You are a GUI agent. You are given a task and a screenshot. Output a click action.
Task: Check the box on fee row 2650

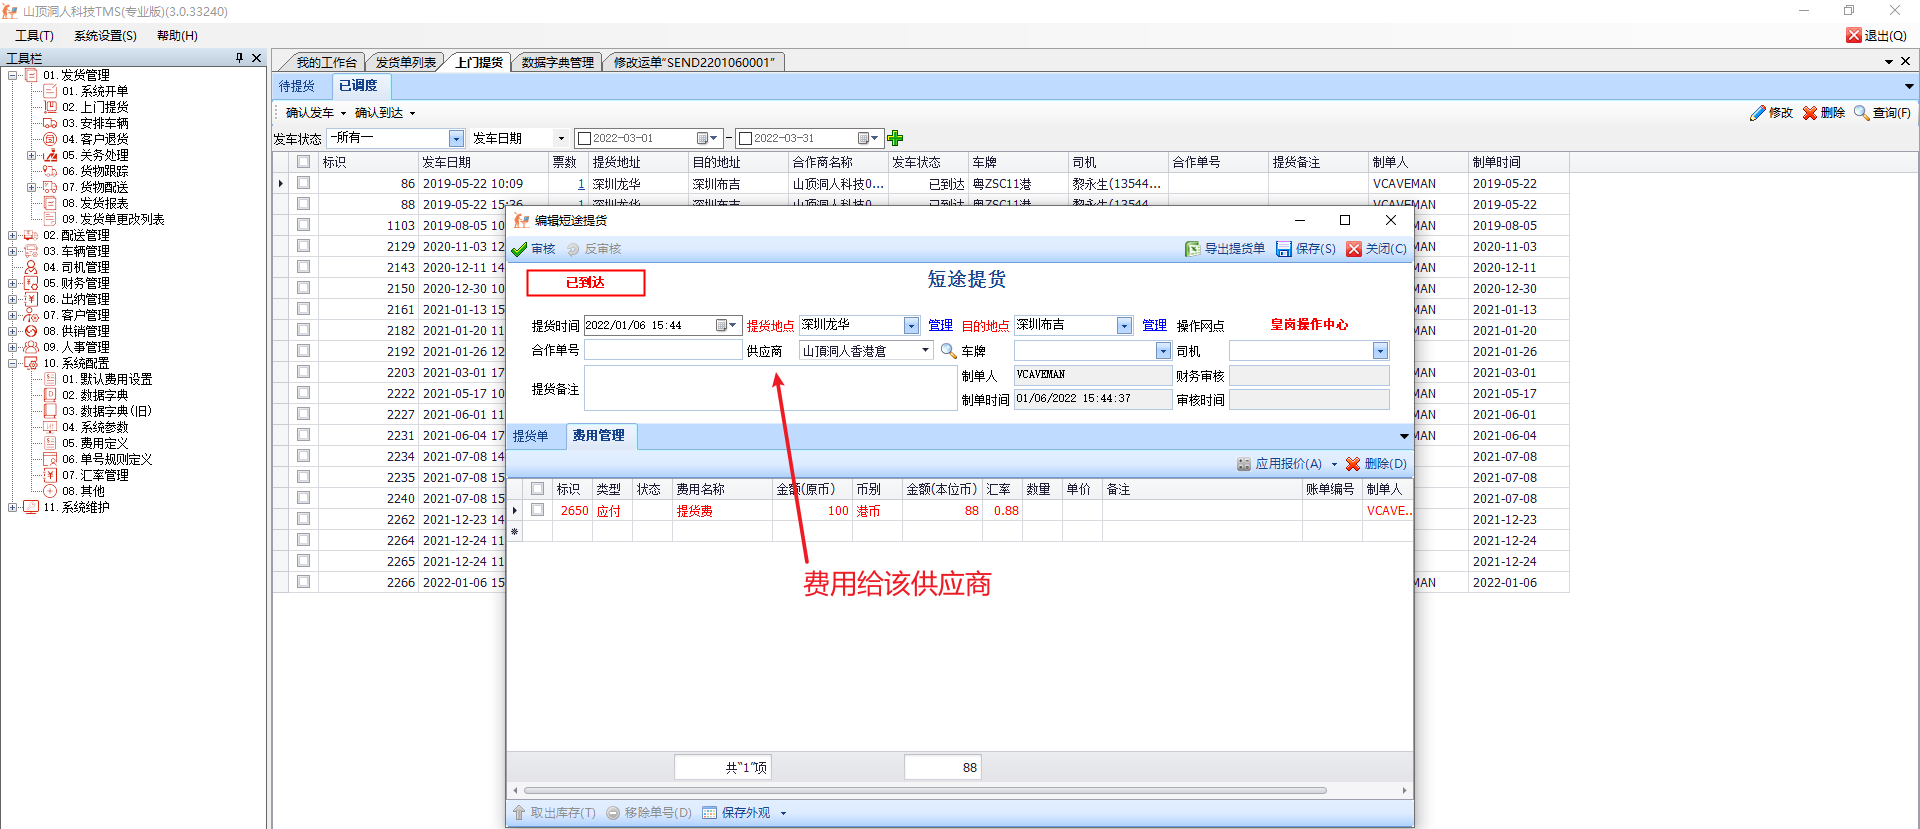538,510
